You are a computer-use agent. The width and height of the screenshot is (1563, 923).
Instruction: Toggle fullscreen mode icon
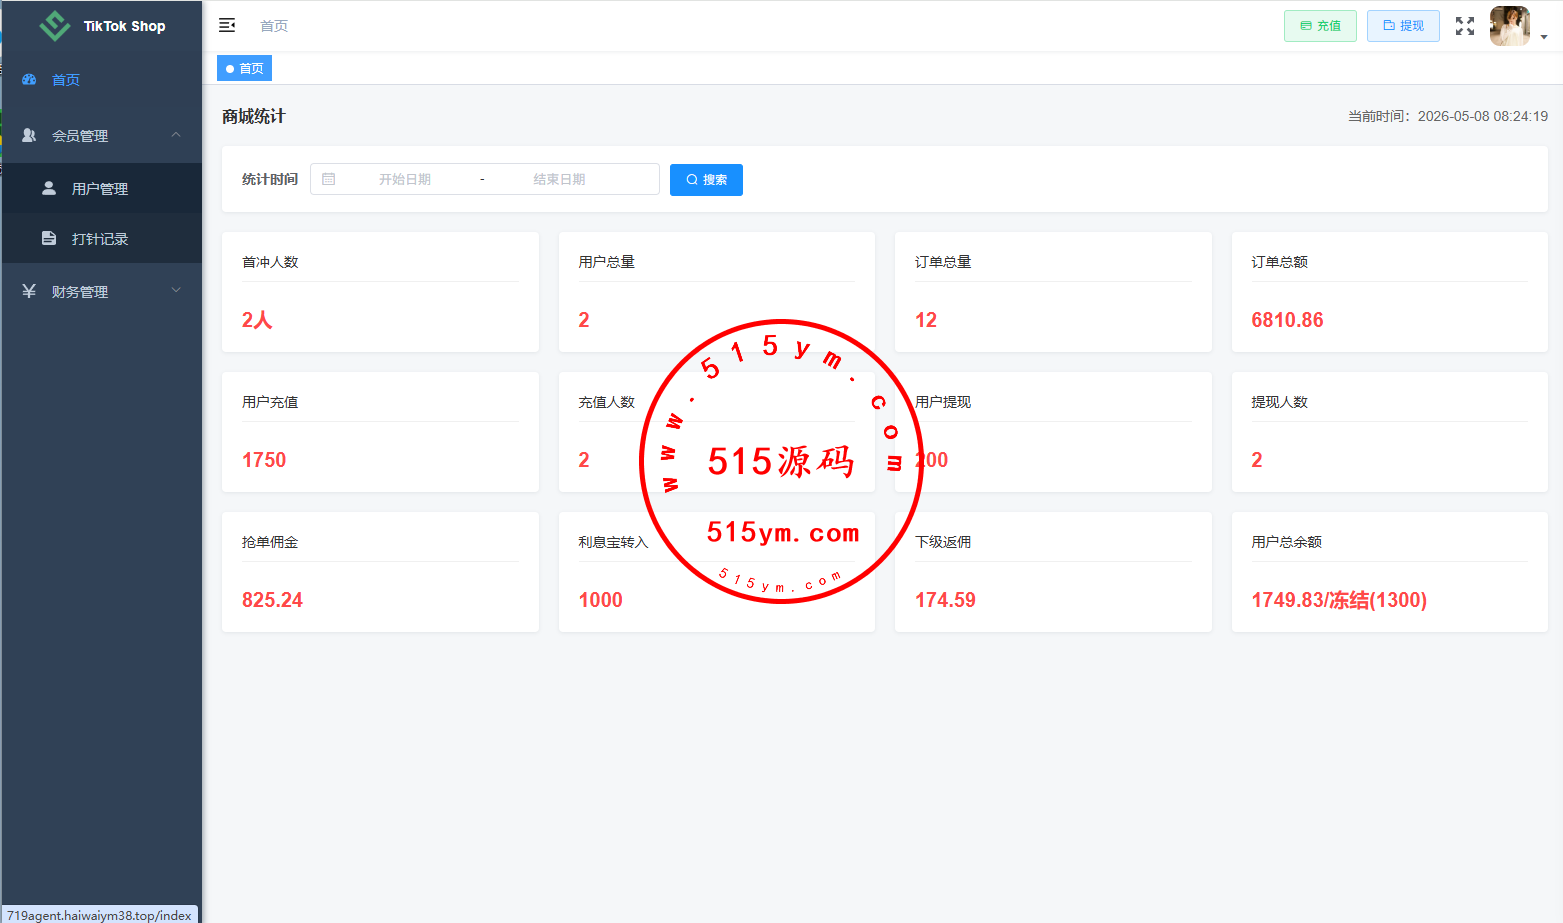[1465, 26]
